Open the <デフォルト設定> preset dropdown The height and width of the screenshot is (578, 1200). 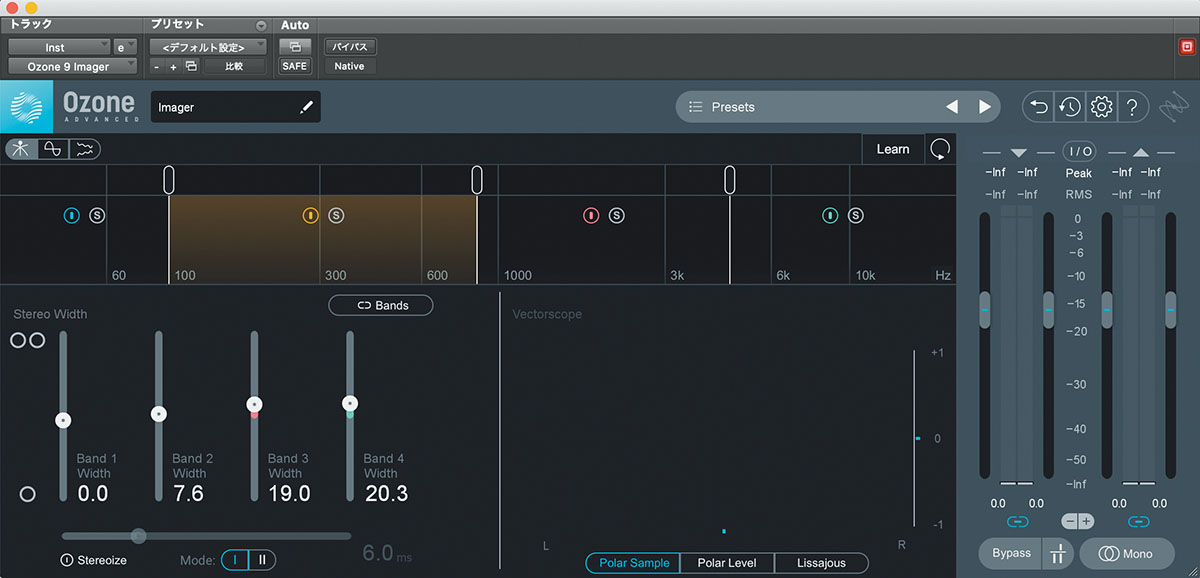pos(209,47)
